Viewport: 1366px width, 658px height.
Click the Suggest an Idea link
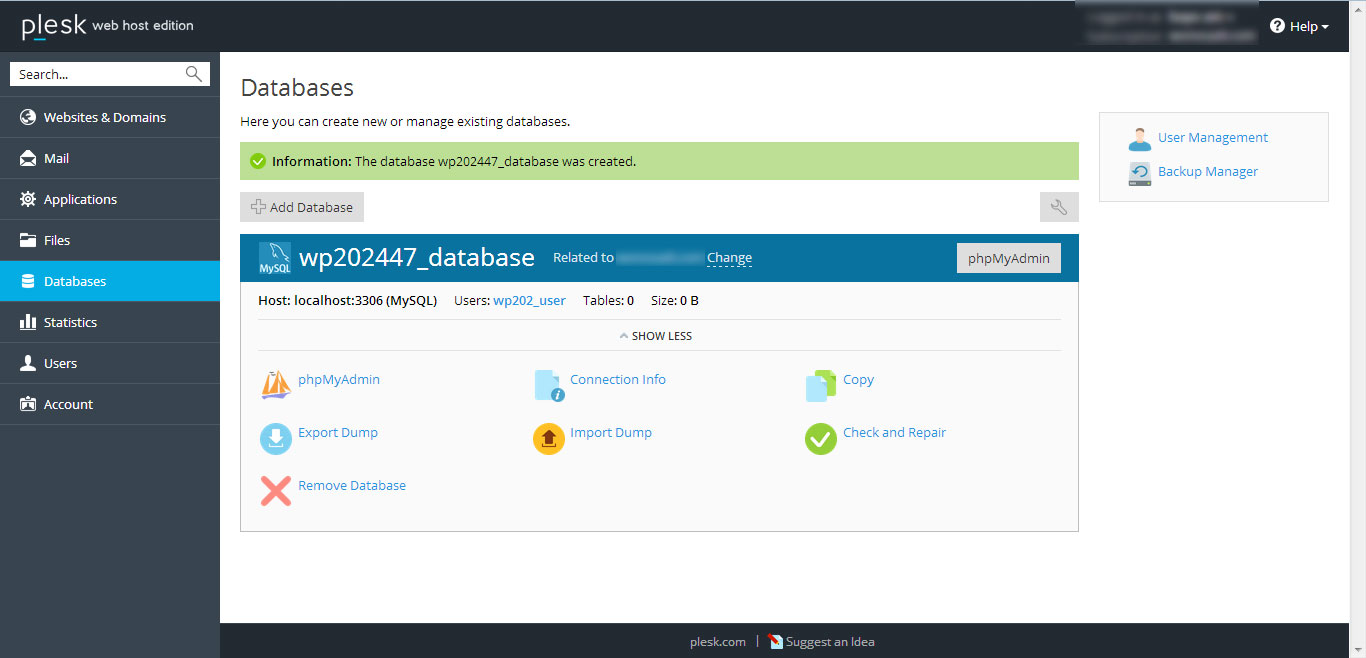point(830,642)
